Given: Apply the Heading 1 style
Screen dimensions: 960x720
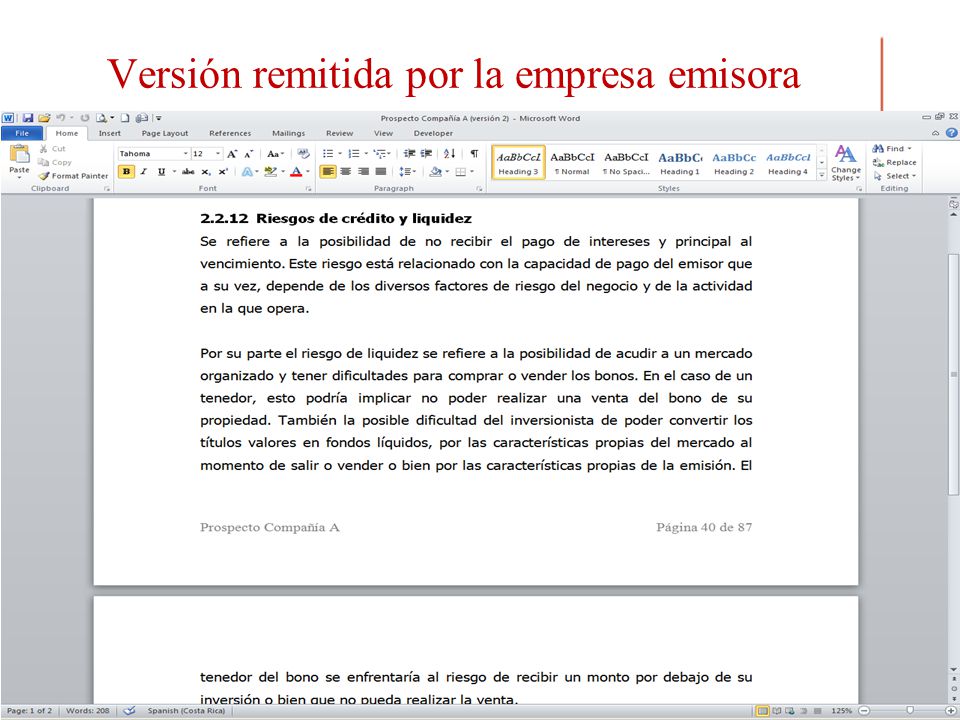Looking at the screenshot, I should point(680,163).
